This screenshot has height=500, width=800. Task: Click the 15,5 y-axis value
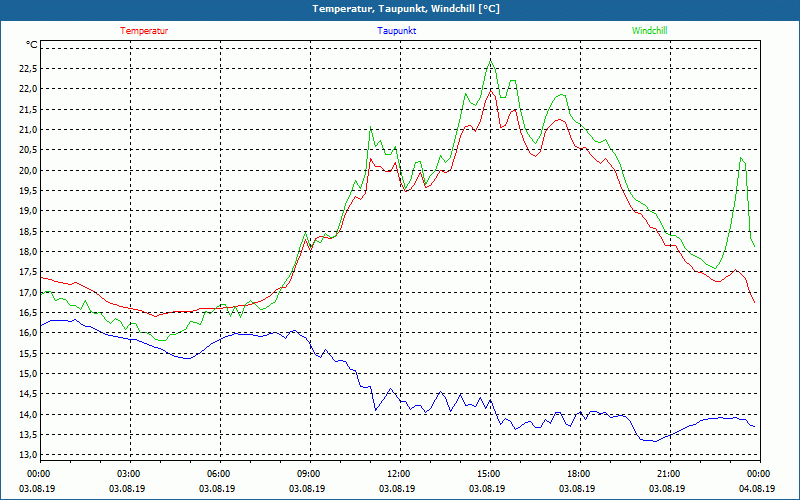29,353
